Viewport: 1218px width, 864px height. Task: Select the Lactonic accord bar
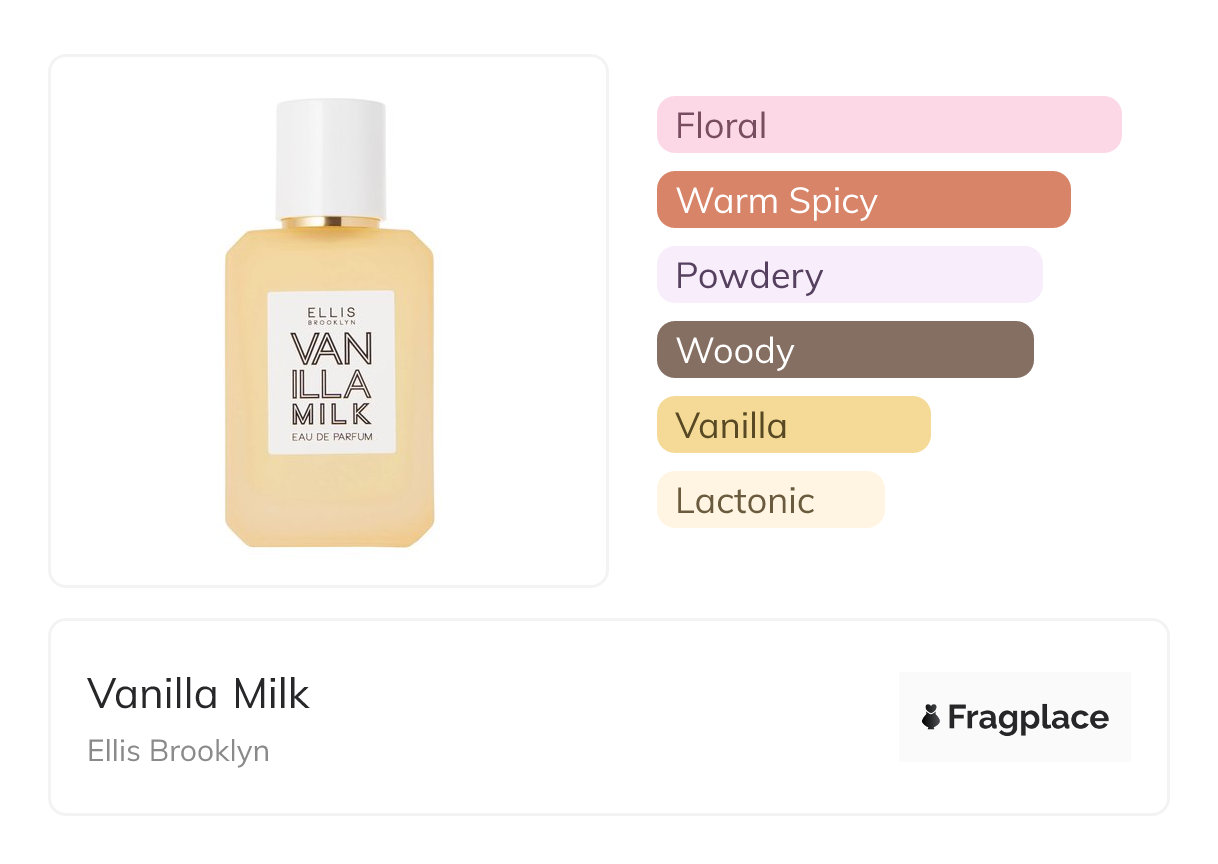pyautogui.click(x=770, y=500)
